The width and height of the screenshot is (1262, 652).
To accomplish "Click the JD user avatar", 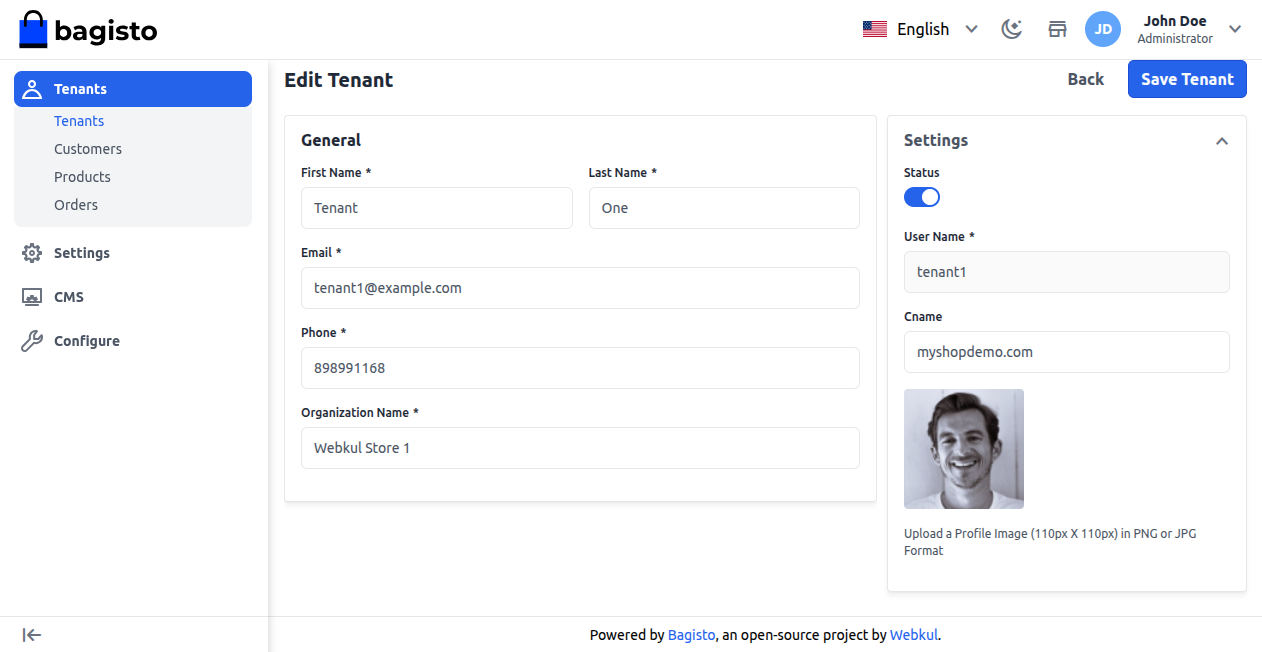I will 1102,29.
